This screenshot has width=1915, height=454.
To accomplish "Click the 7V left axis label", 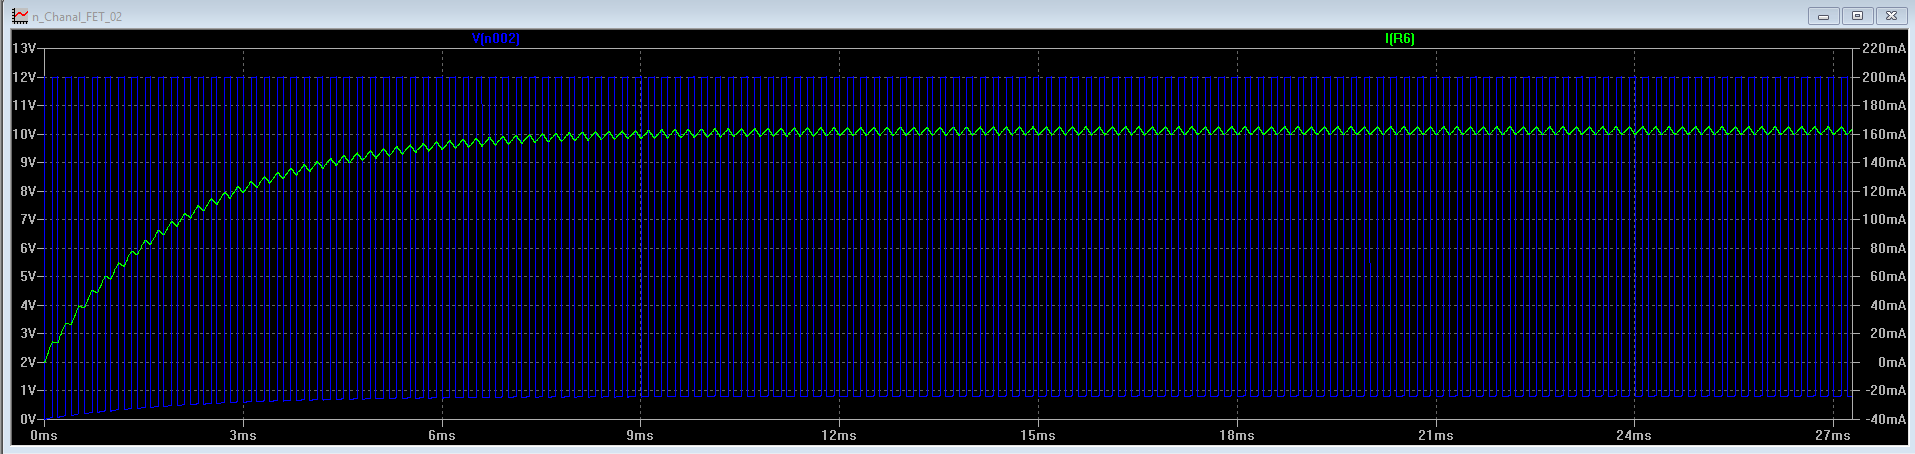I will [x=28, y=219].
